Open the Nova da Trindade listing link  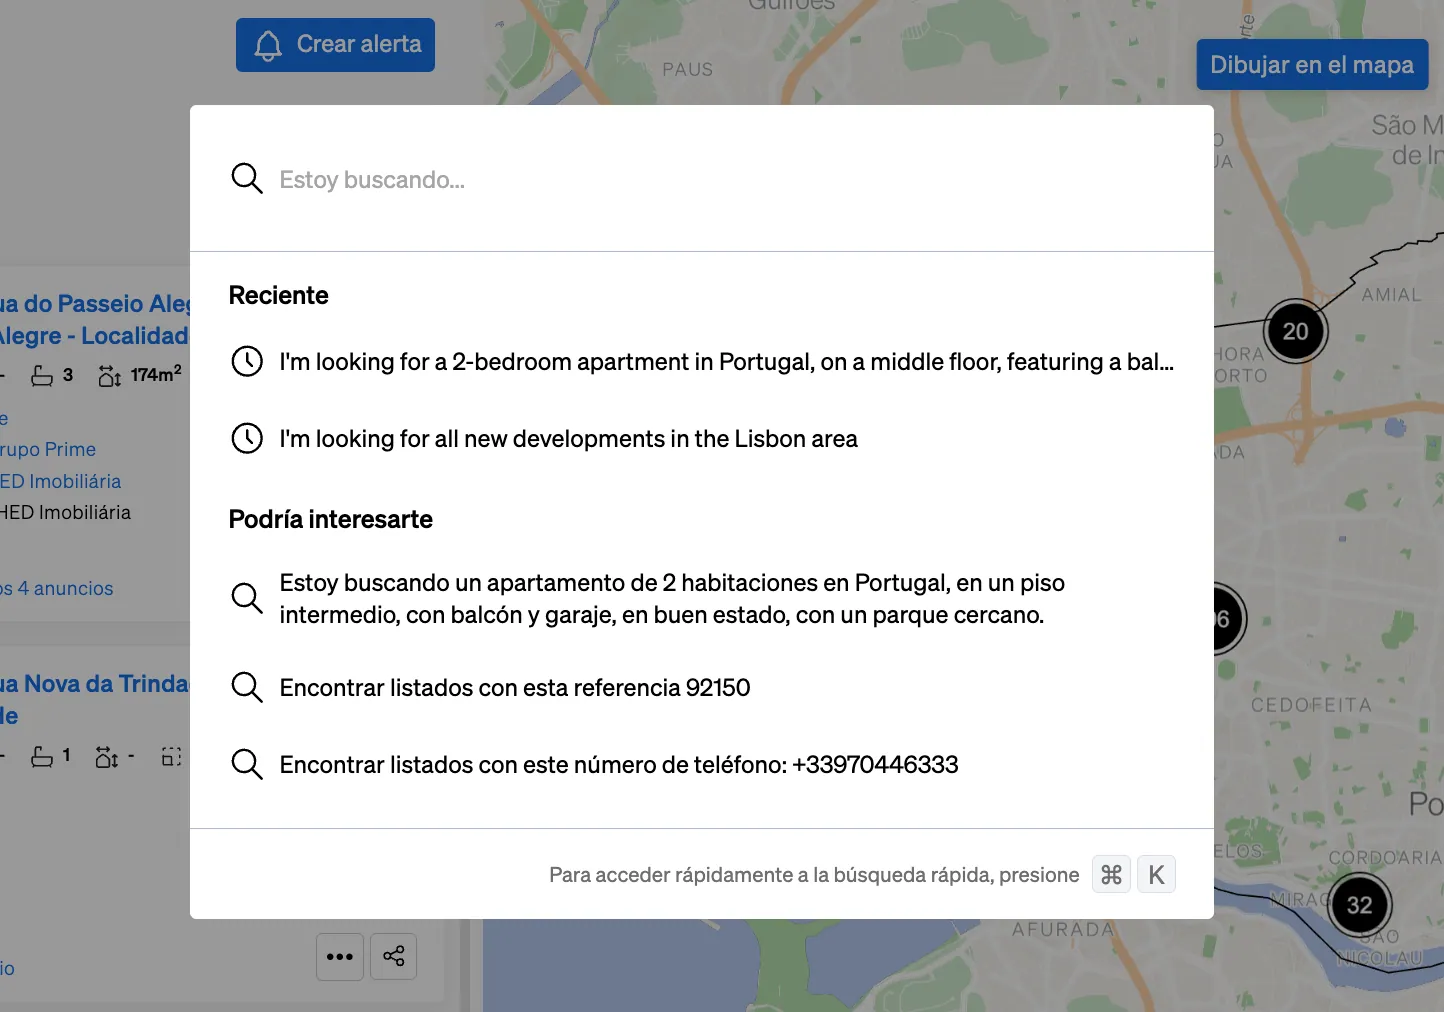click(x=94, y=699)
